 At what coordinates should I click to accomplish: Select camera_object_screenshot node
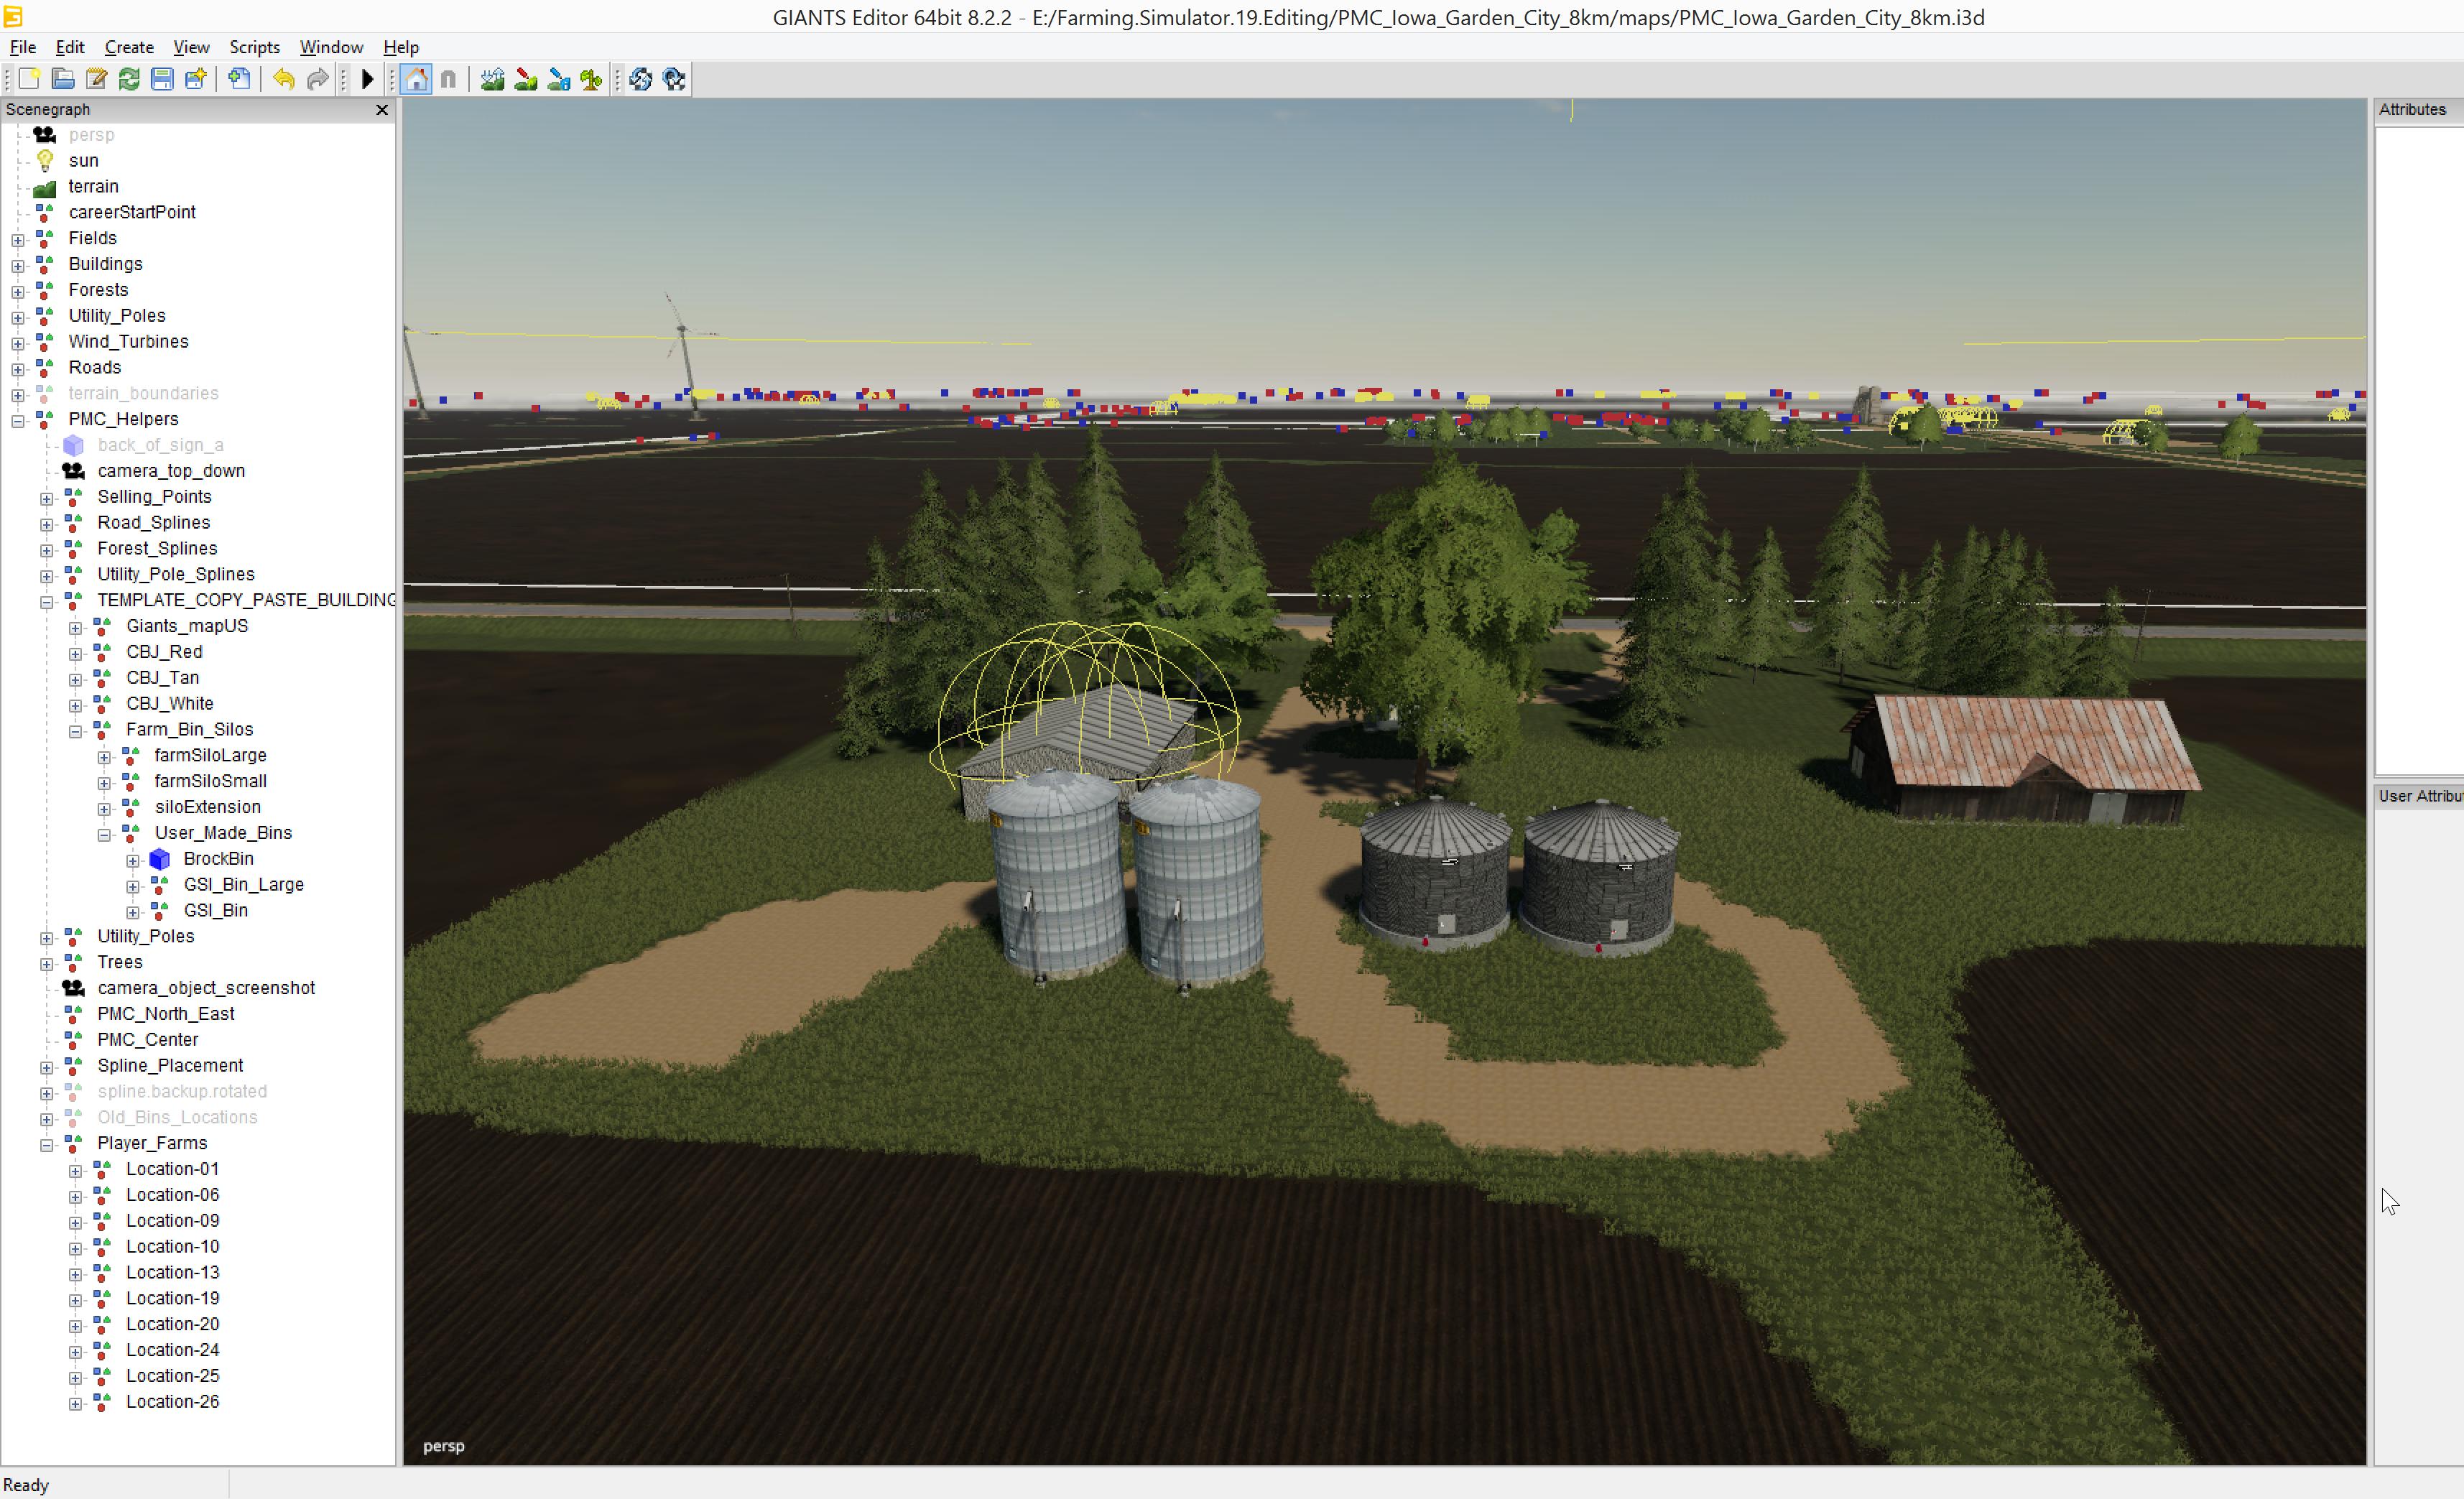pyautogui.click(x=206, y=987)
